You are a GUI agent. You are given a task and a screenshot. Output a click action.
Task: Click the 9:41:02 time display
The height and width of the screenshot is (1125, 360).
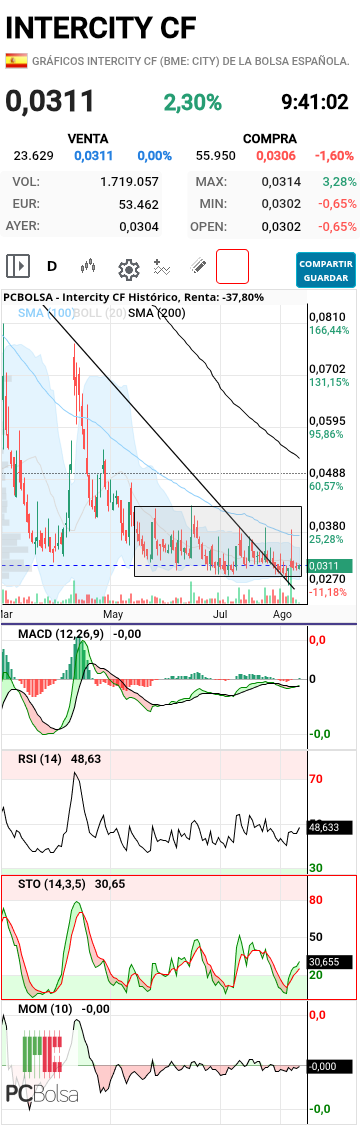pyautogui.click(x=315, y=102)
